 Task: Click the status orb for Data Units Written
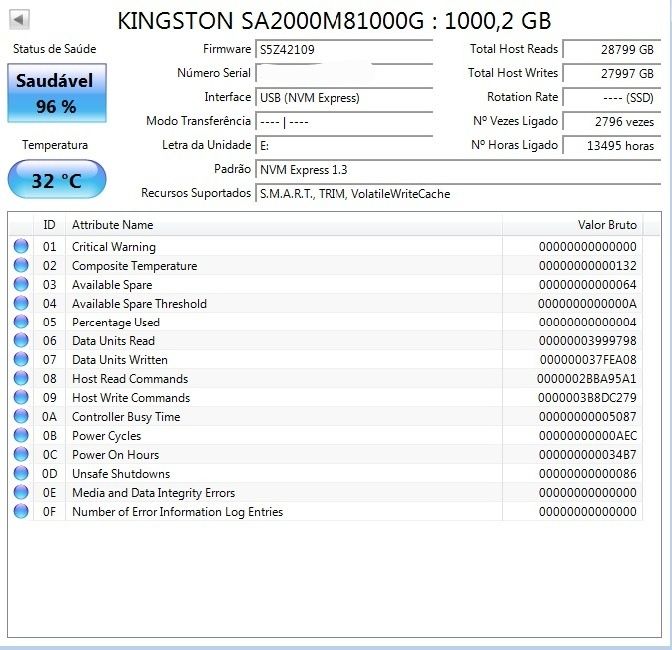pos(21,359)
